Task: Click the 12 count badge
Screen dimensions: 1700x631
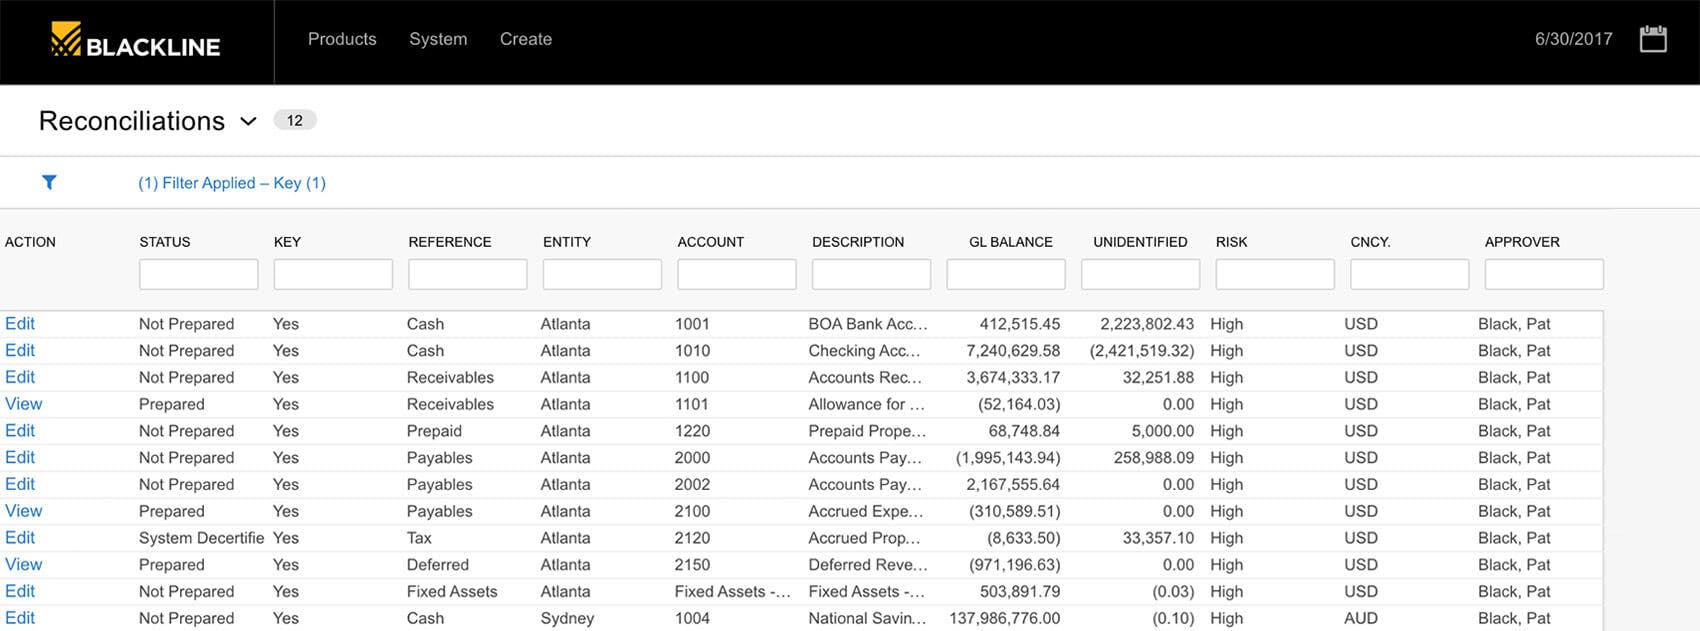Action: [x=294, y=120]
